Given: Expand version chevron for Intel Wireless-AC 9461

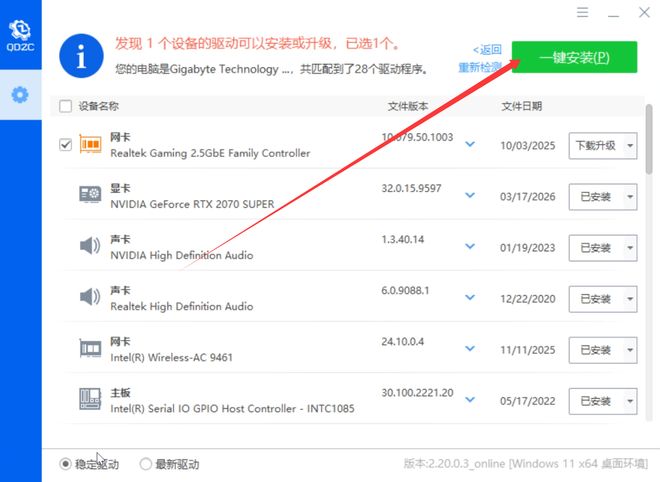Looking at the screenshot, I should (470, 349).
